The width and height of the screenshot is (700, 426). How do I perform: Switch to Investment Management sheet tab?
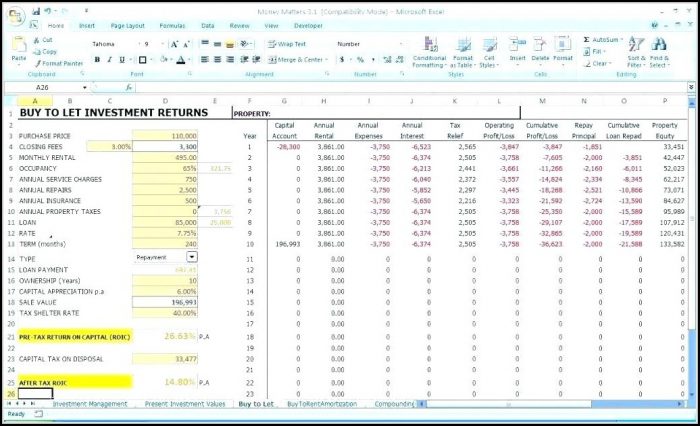[90, 404]
